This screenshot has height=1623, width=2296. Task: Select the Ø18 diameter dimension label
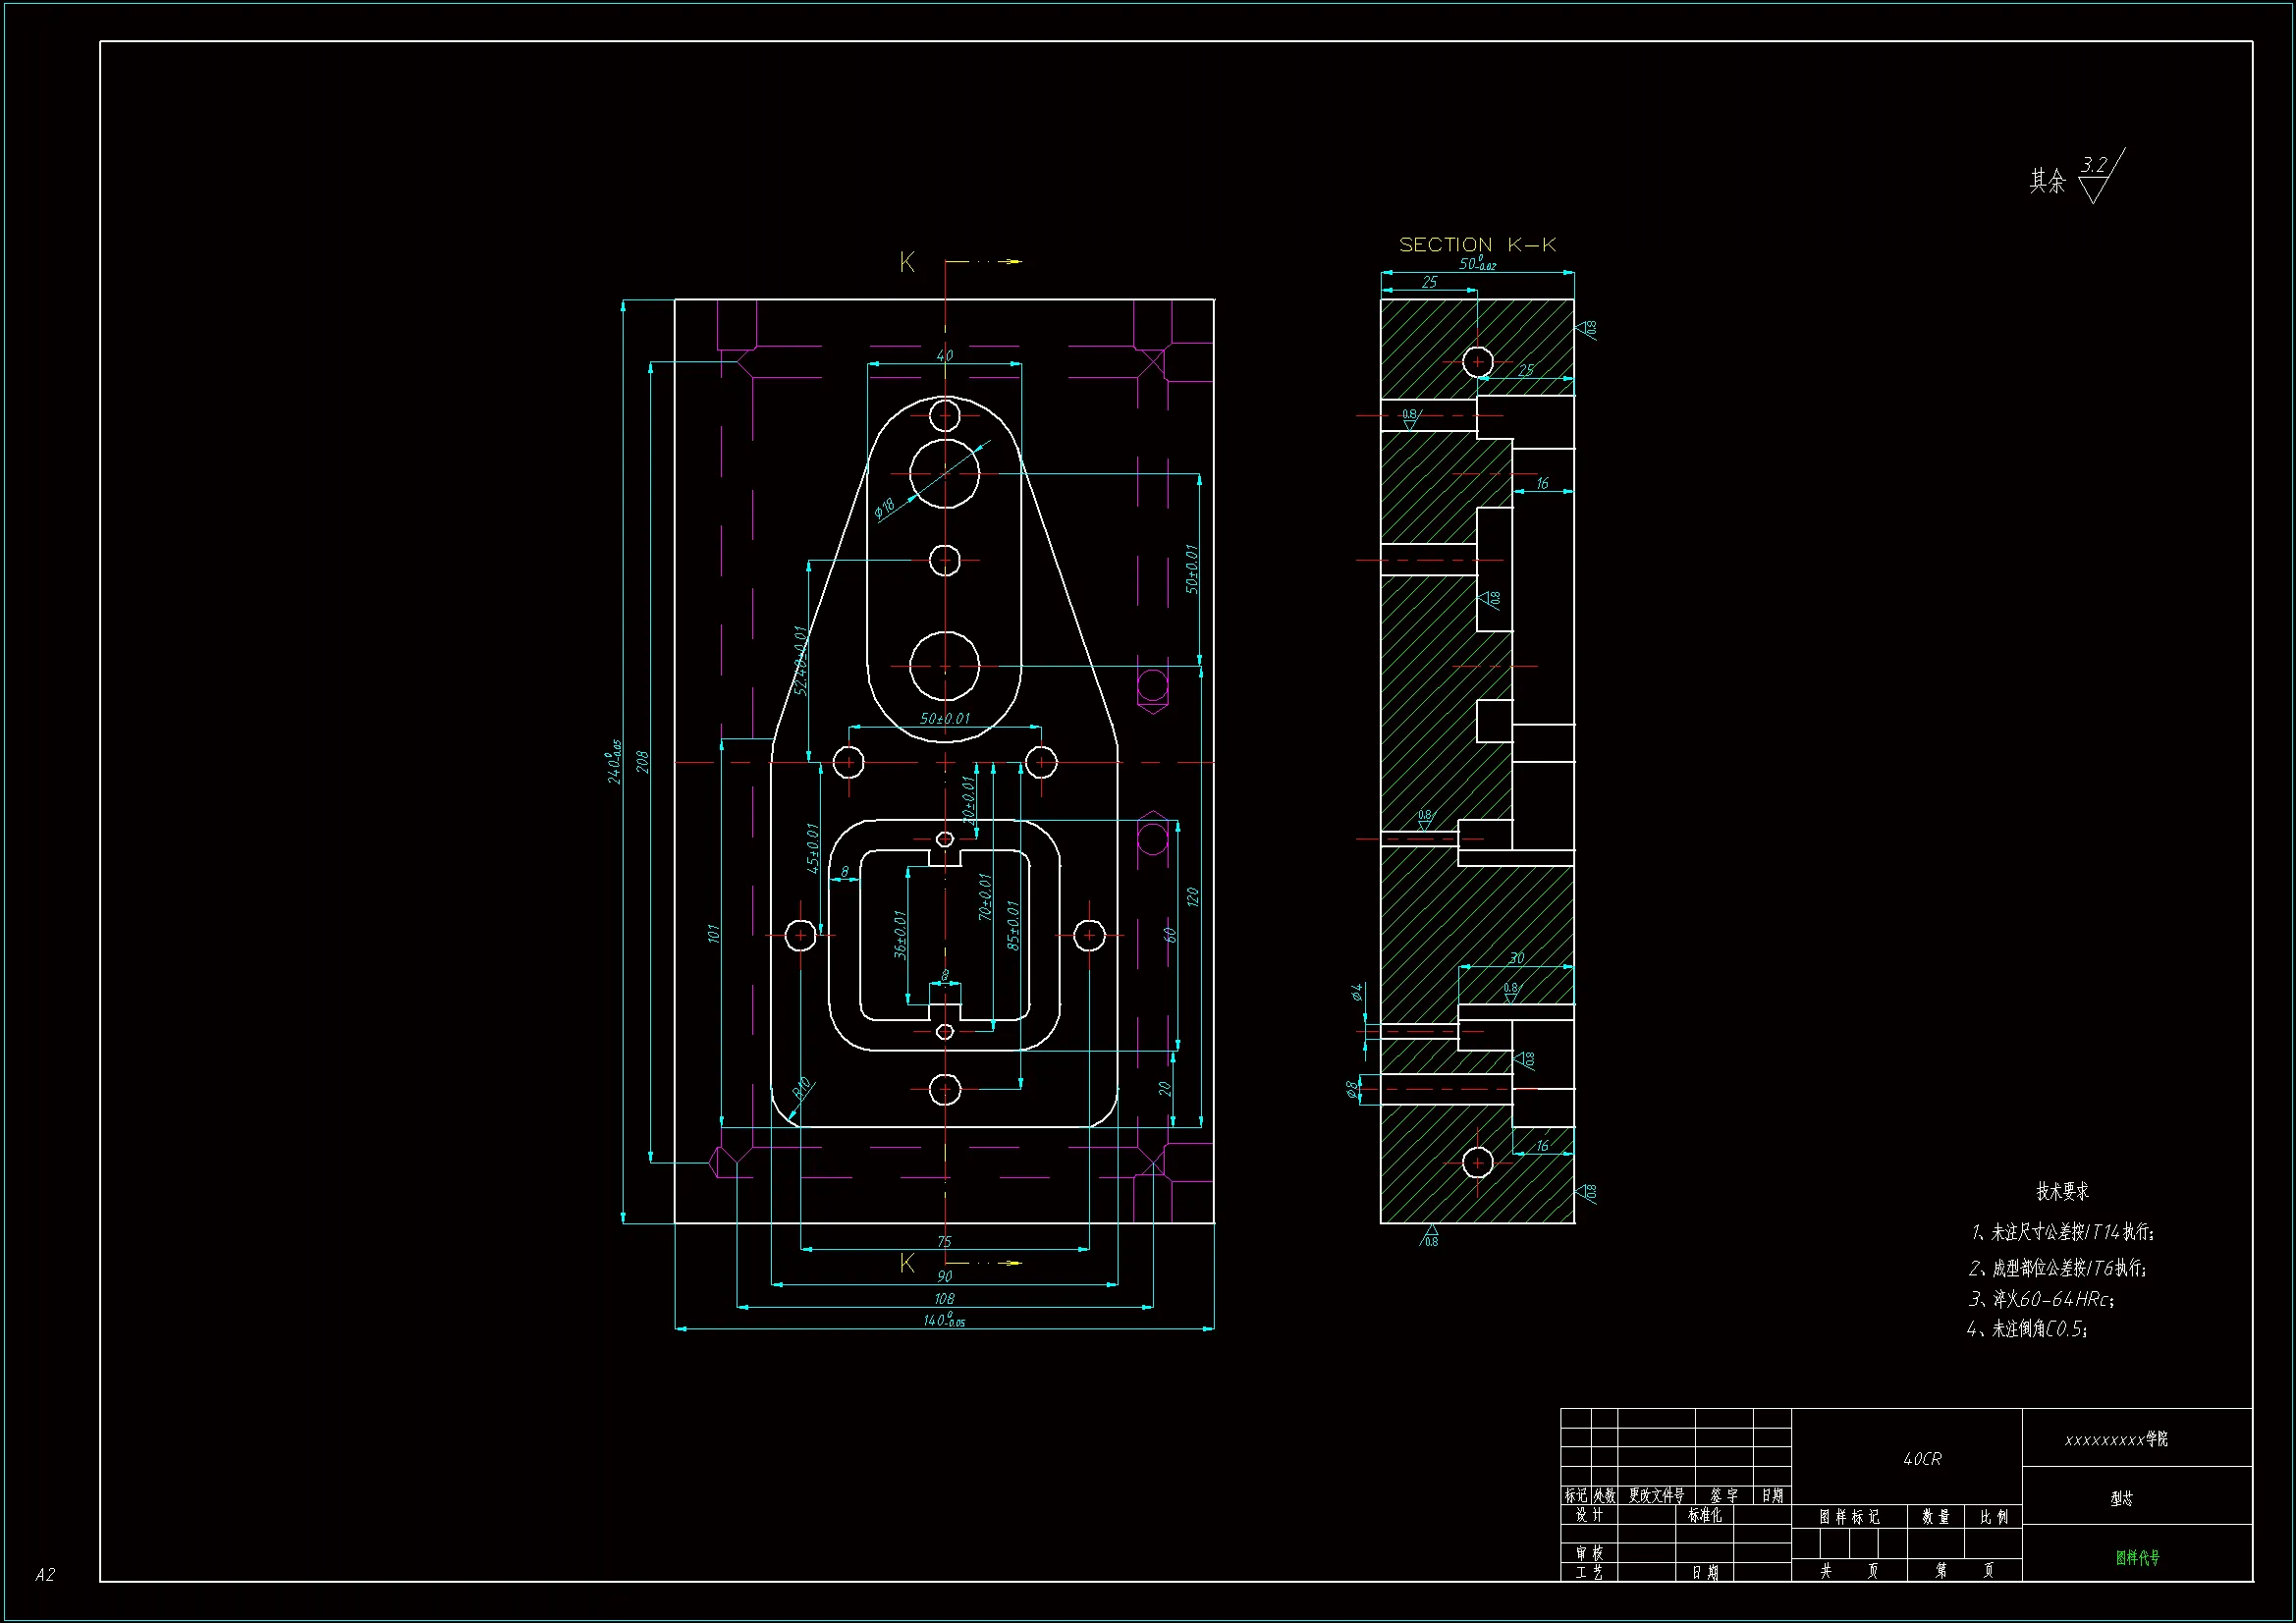885,509
